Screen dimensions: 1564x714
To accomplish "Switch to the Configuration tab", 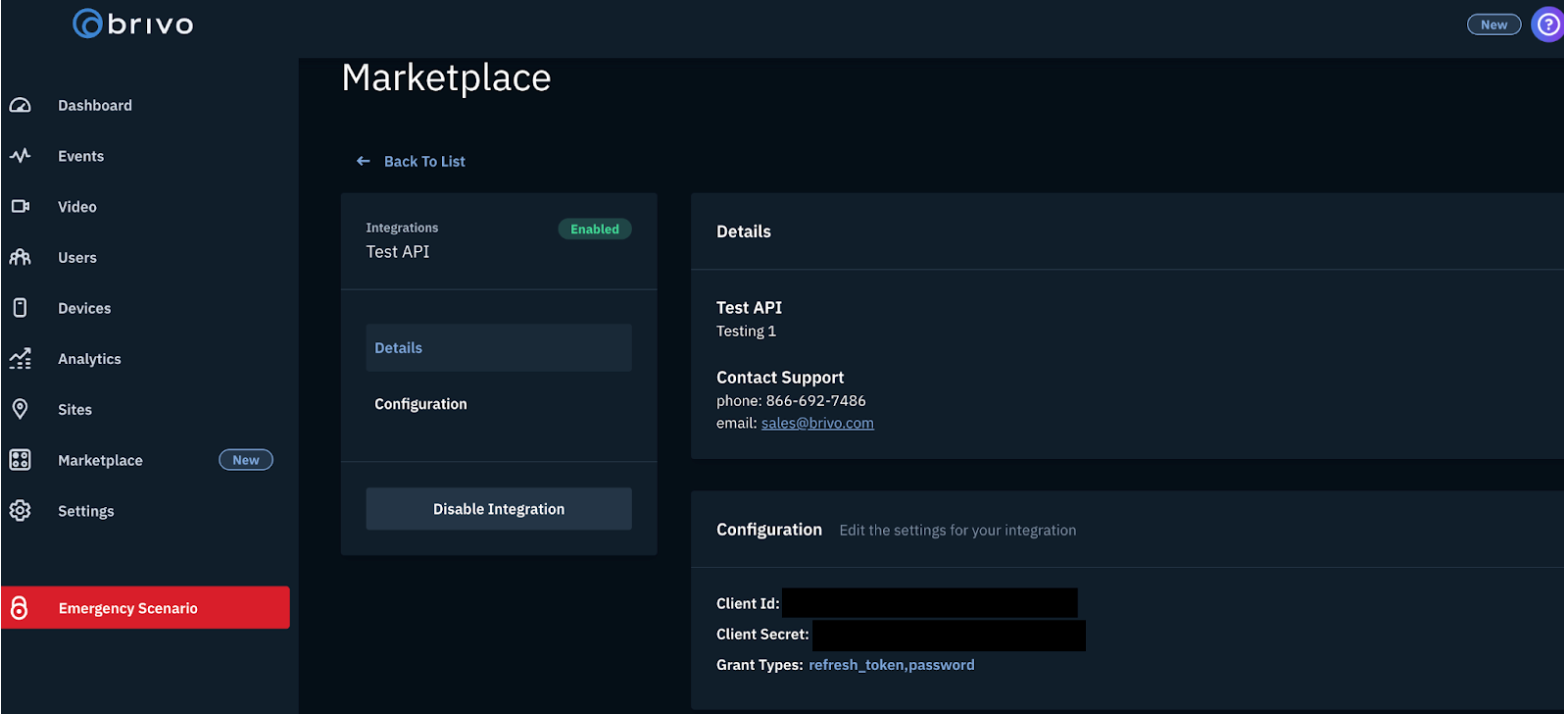I will point(421,404).
